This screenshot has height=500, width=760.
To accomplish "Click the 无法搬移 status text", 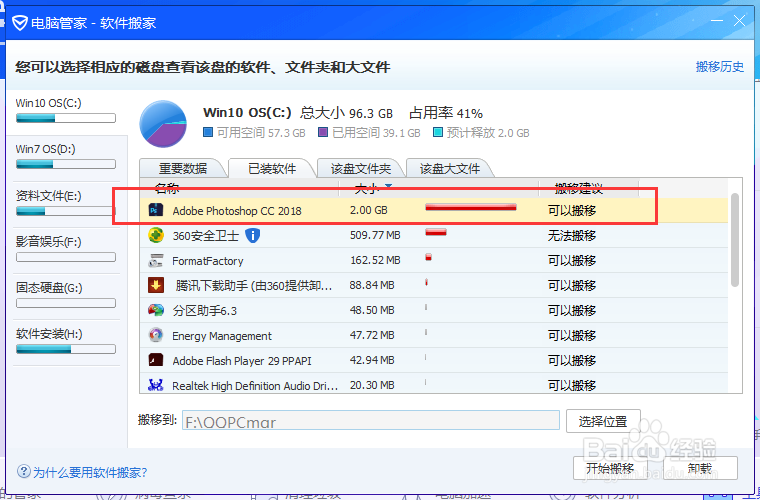I will pyautogui.click(x=572, y=235).
